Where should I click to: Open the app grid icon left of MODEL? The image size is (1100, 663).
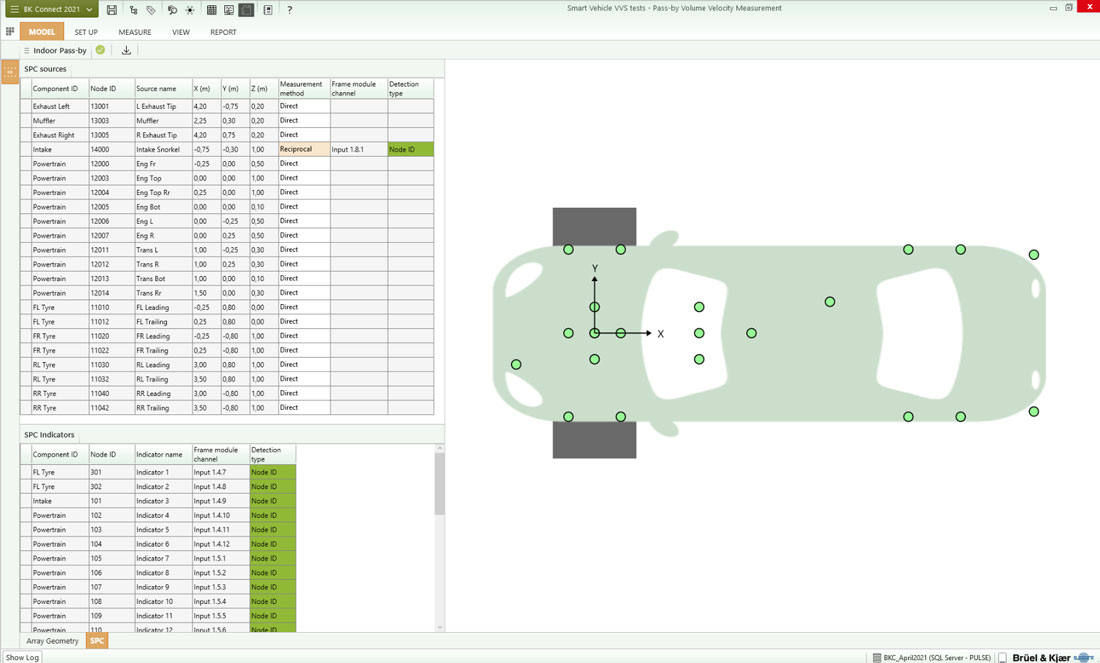point(10,32)
